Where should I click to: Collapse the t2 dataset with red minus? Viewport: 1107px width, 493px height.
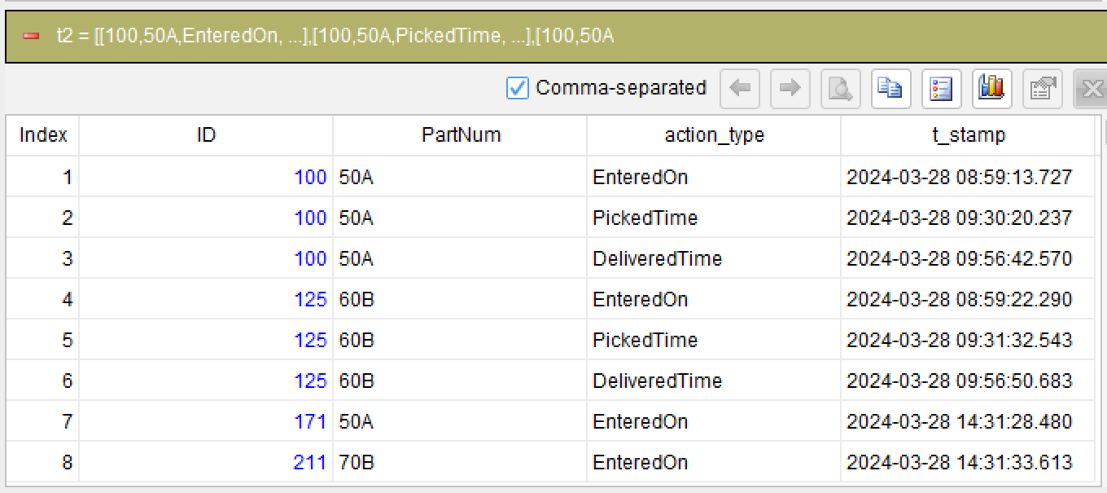click(x=31, y=36)
